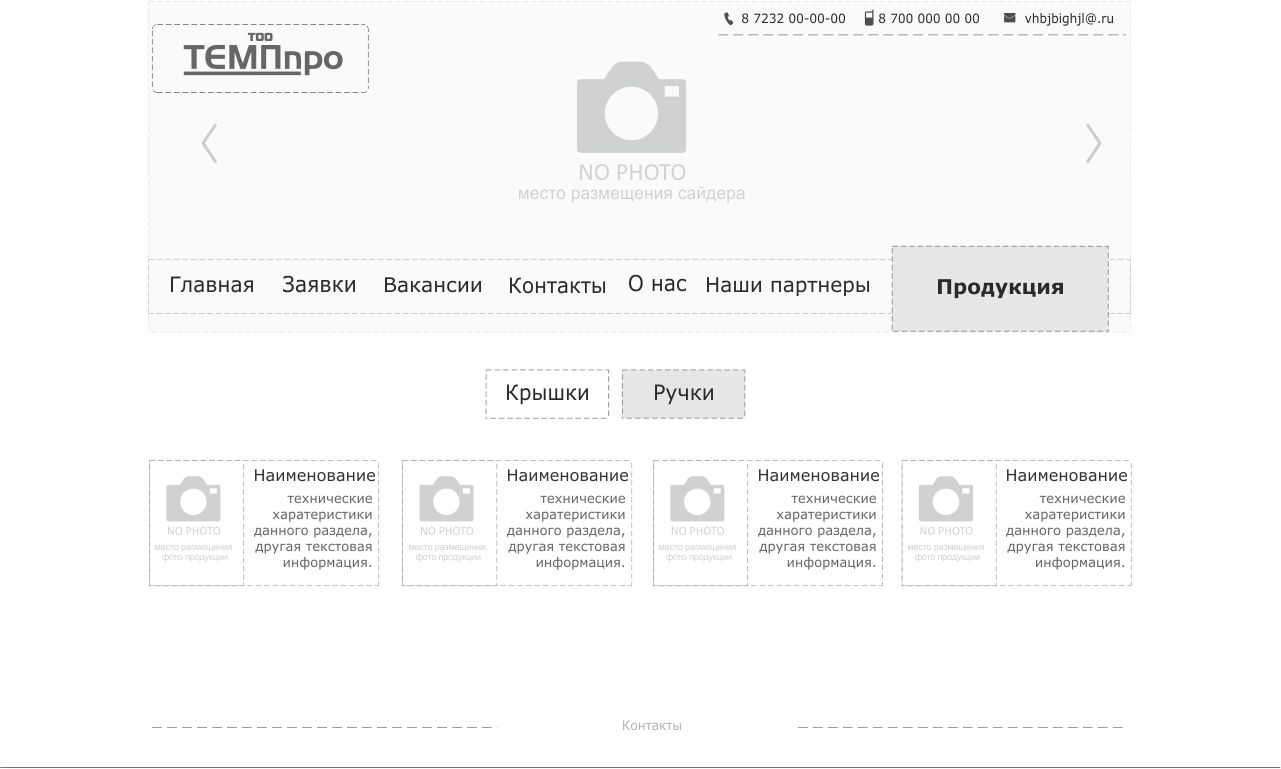This screenshot has width=1281, height=769.
Task: Click the landline phone icon
Action: click(x=728, y=18)
